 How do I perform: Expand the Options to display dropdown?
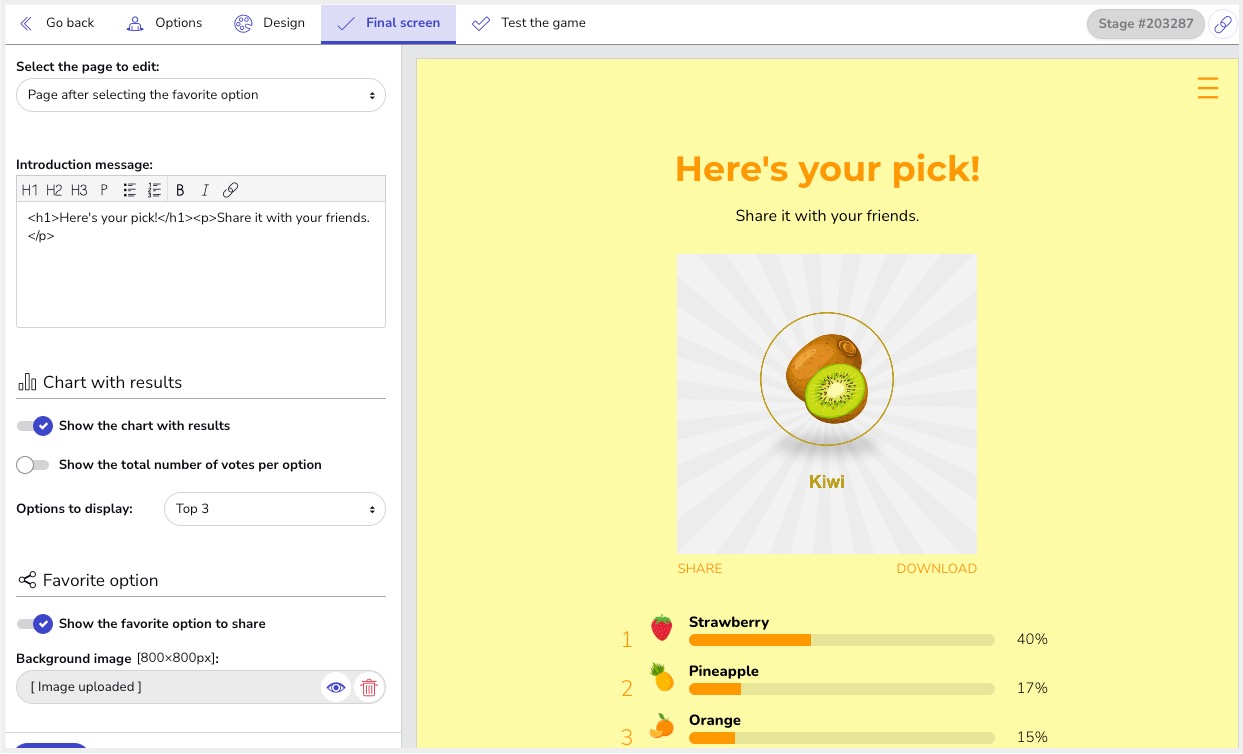point(274,509)
